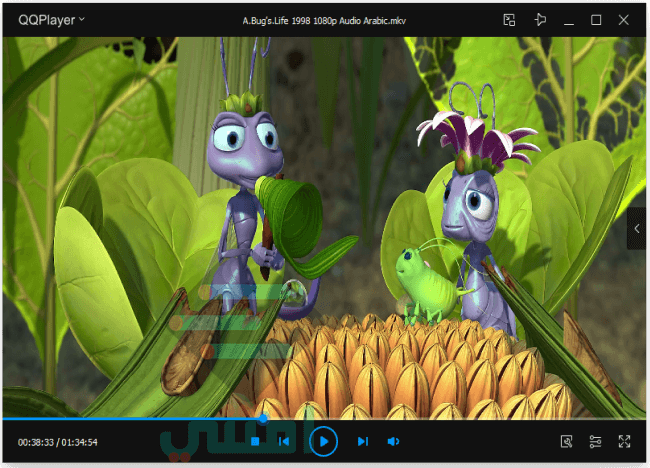
Task: Skip to the previous video
Action: (284, 441)
